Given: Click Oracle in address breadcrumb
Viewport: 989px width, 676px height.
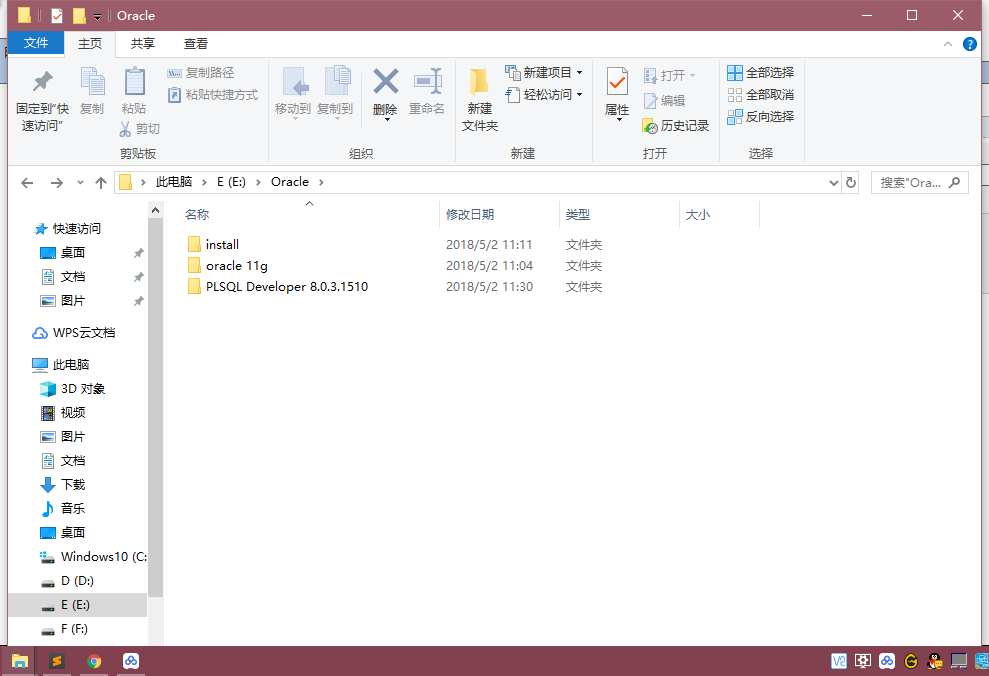Looking at the screenshot, I should coord(290,182).
